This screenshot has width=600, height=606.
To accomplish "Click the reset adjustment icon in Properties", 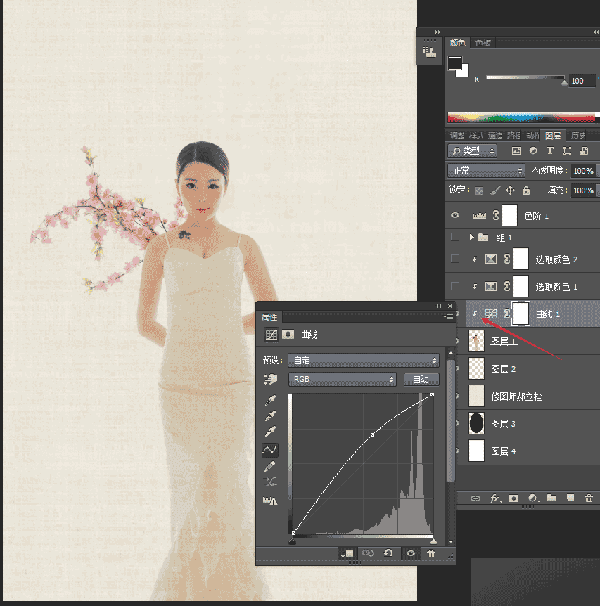I will (388, 553).
